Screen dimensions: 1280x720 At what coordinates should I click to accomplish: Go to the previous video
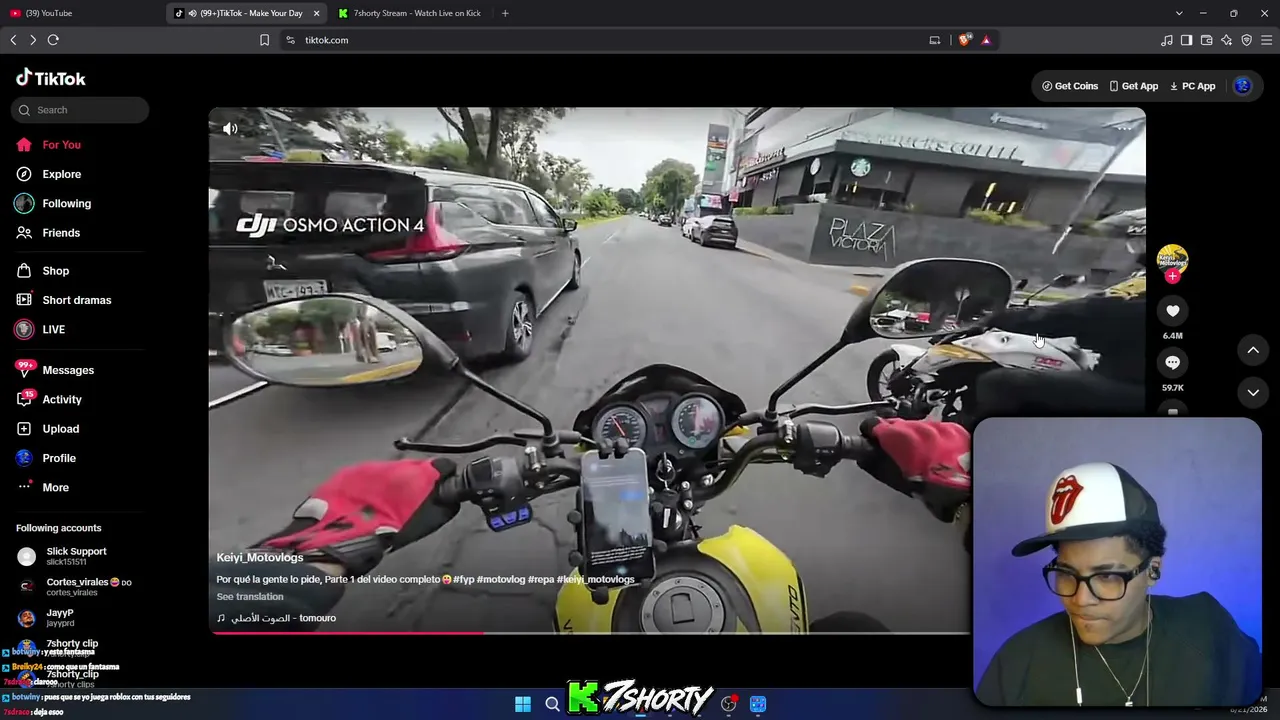(1253, 350)
